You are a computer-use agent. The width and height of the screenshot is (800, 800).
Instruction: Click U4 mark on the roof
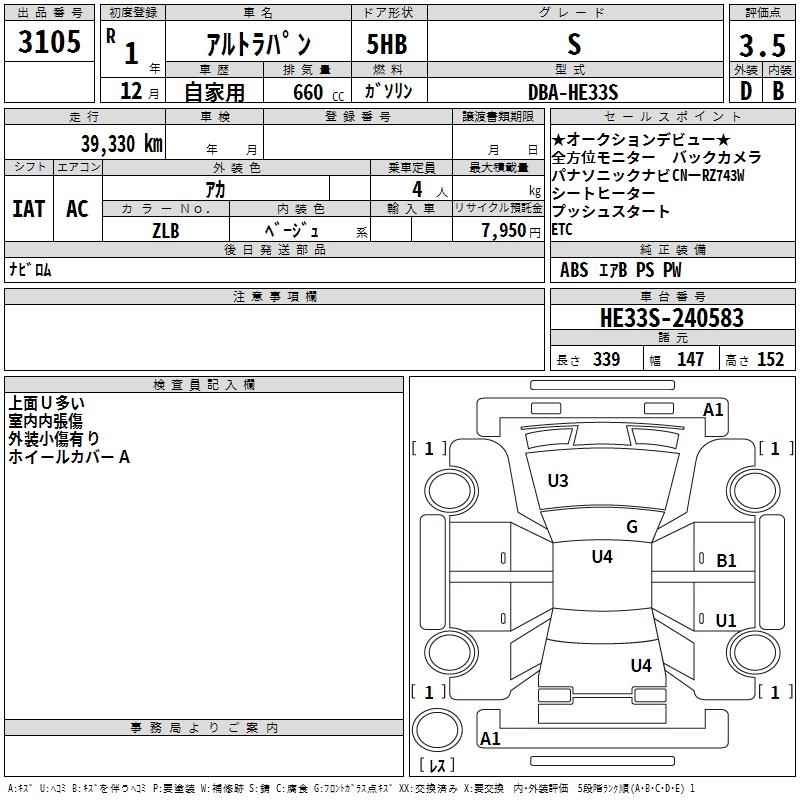pos(602,557)
